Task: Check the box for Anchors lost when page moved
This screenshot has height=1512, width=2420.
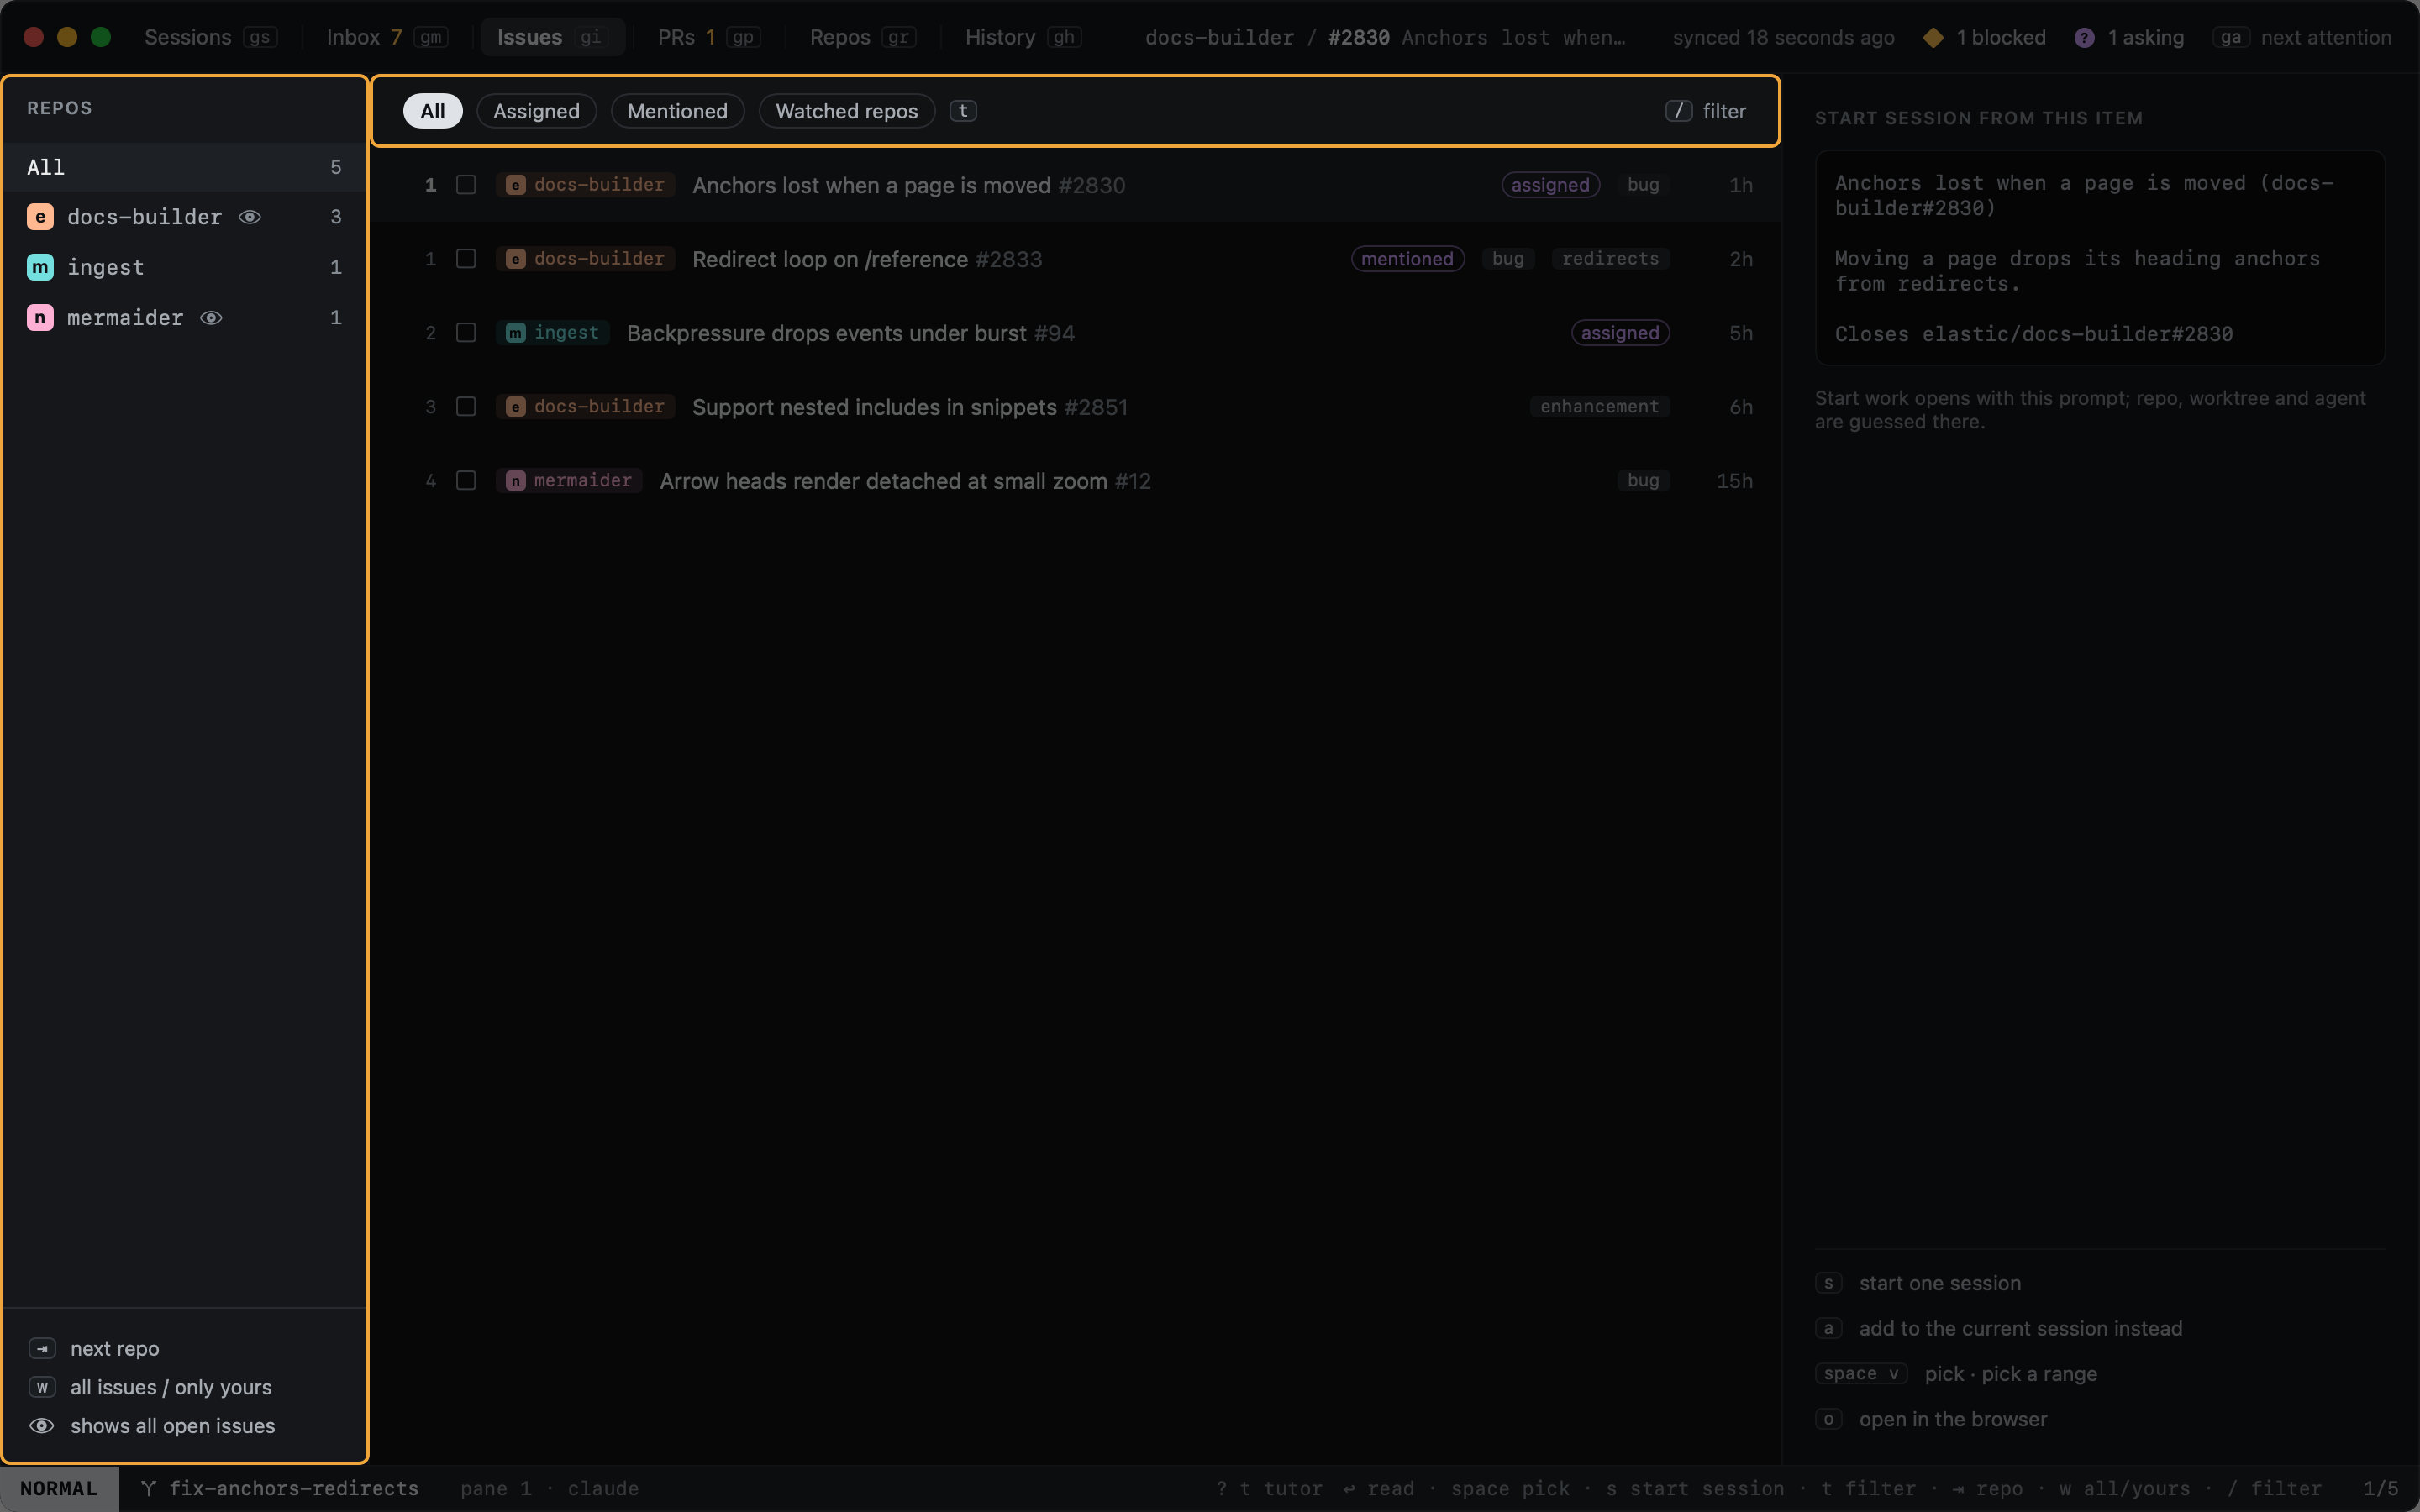Action: click(466, 185)
